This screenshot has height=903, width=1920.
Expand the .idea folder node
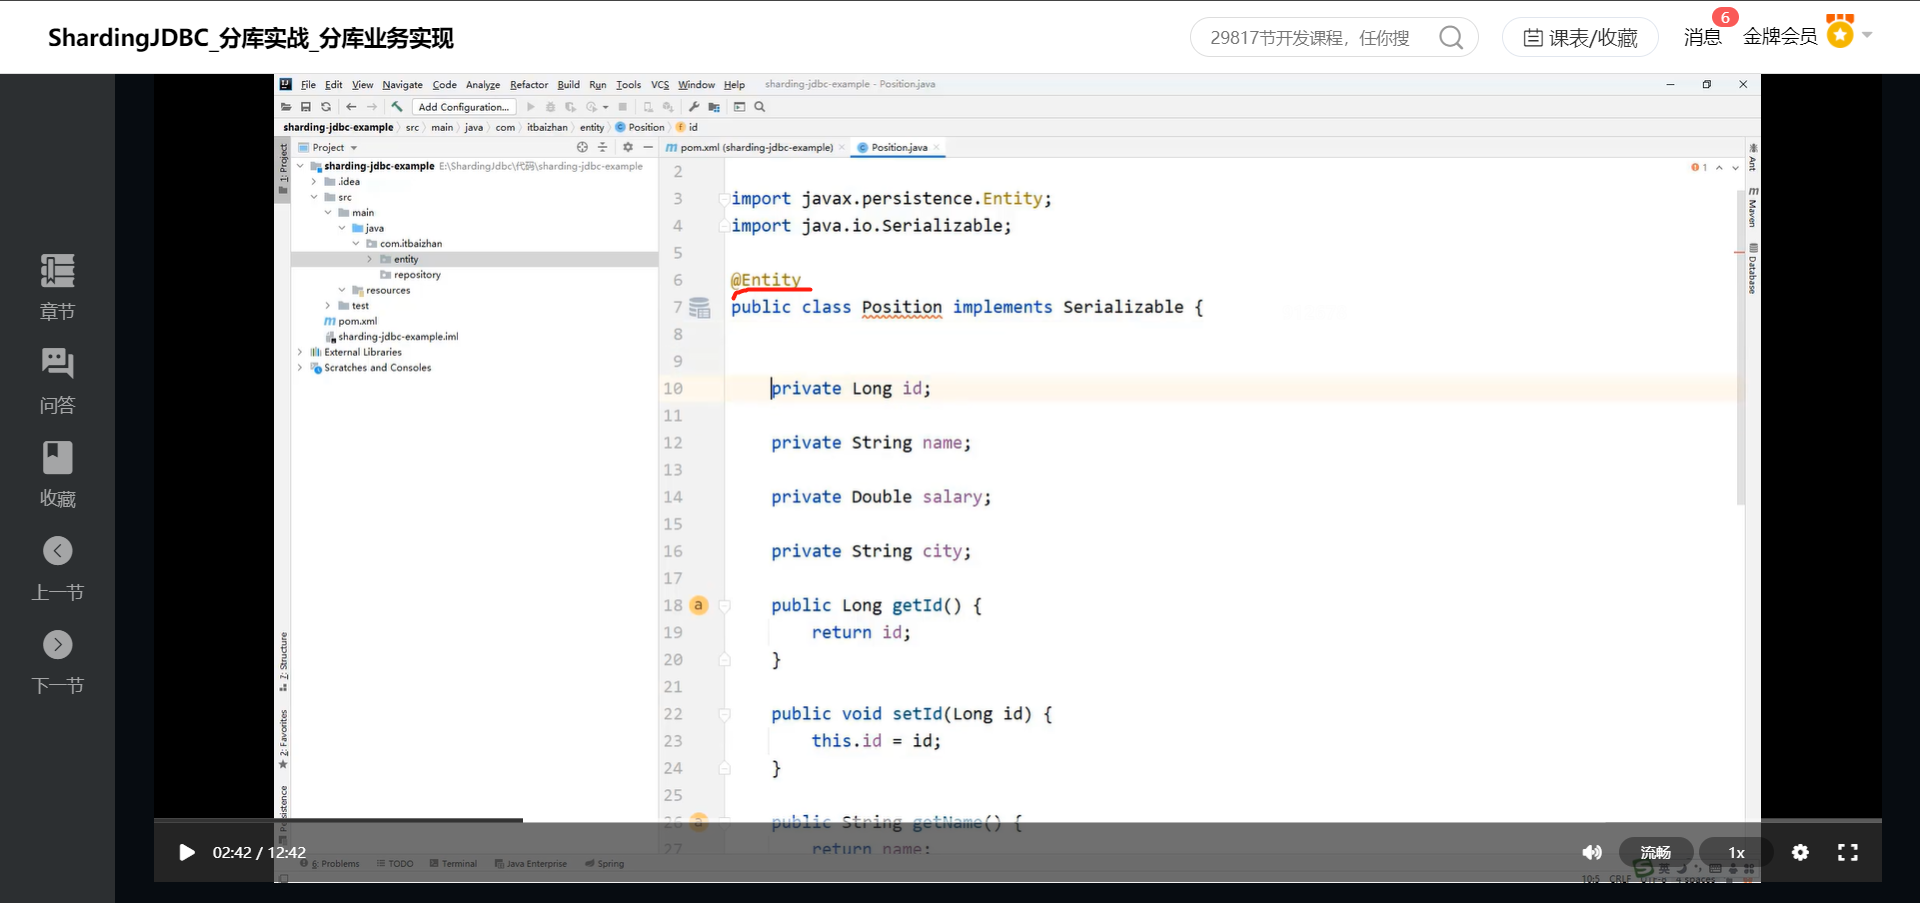(x=314, y=182)
